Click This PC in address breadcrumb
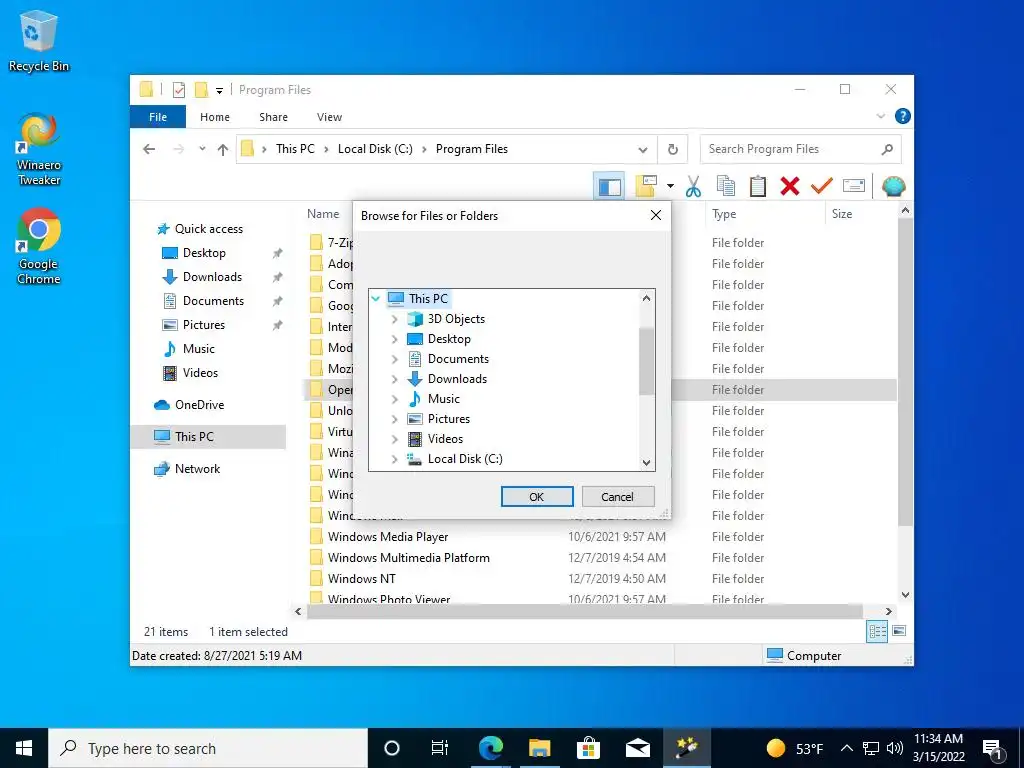This screenshot has width=1024, height=768. coord(295,149)
